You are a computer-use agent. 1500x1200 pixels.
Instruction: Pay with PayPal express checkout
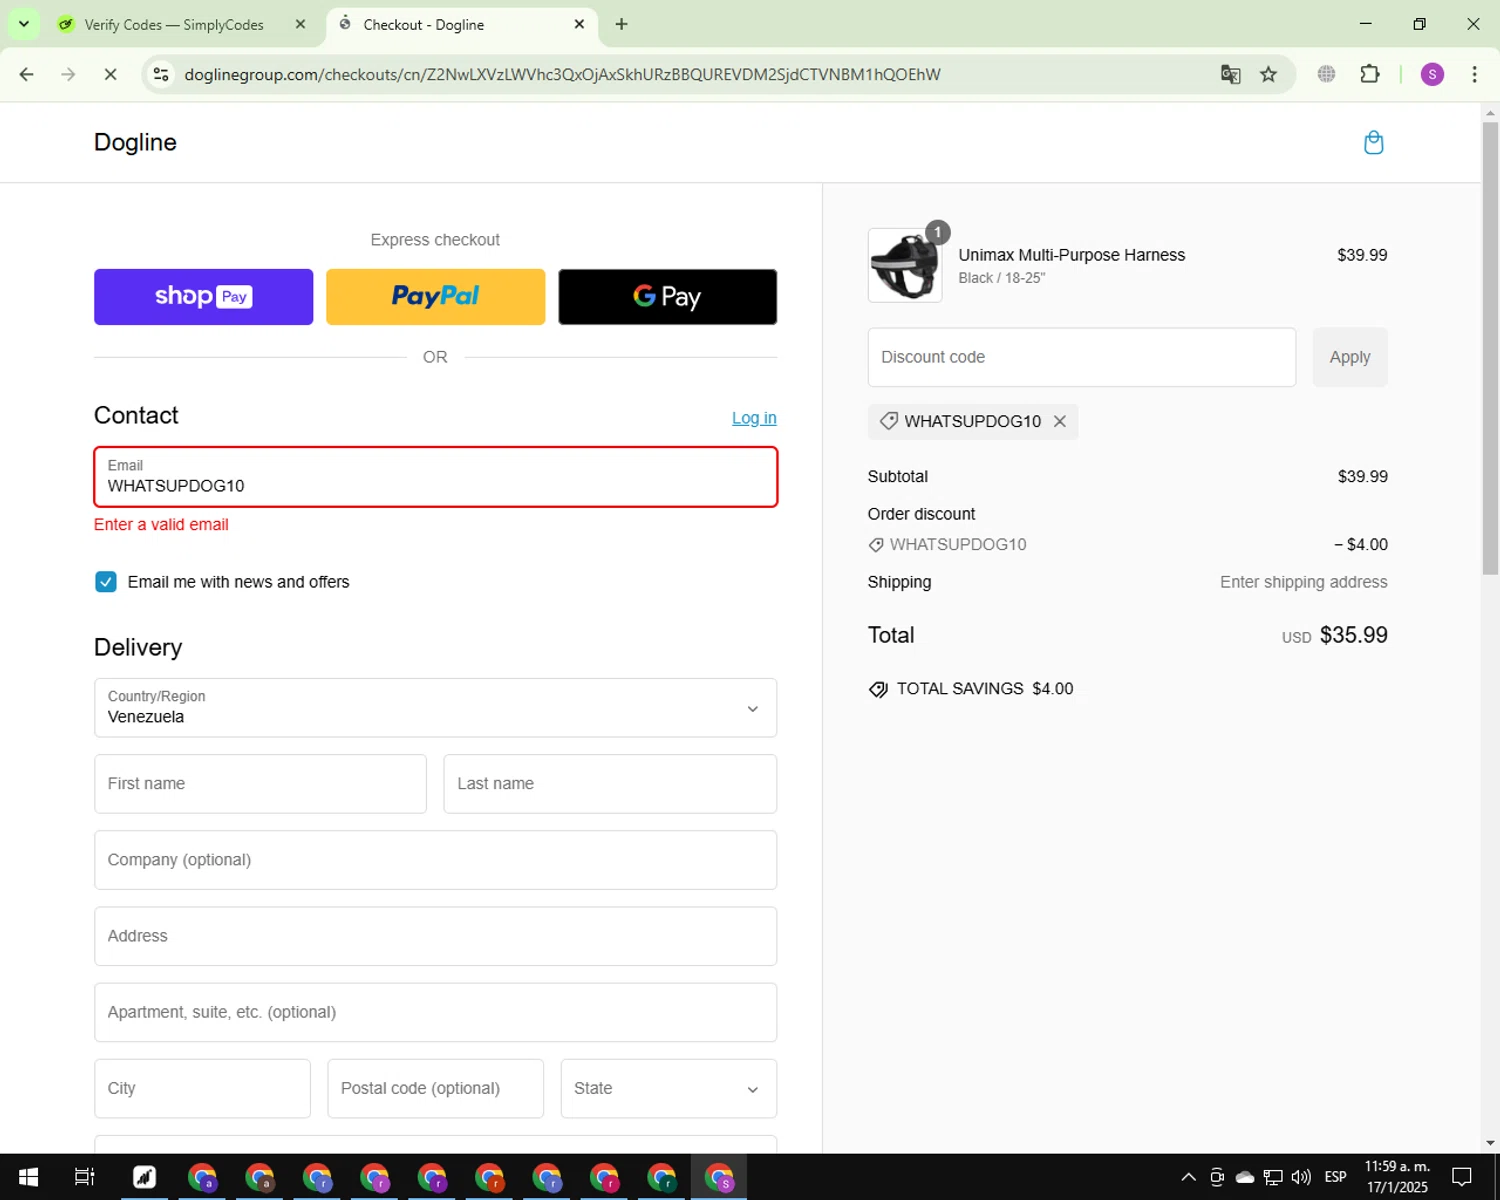coord(435,297)
